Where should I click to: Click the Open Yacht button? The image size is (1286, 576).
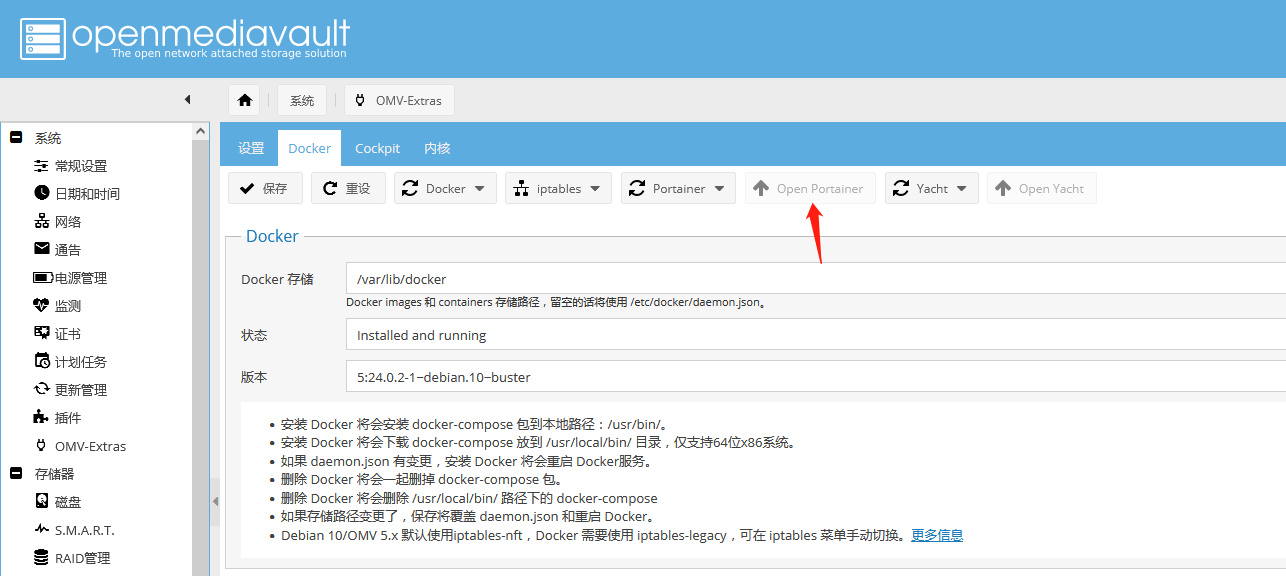tap(1041, 188)
